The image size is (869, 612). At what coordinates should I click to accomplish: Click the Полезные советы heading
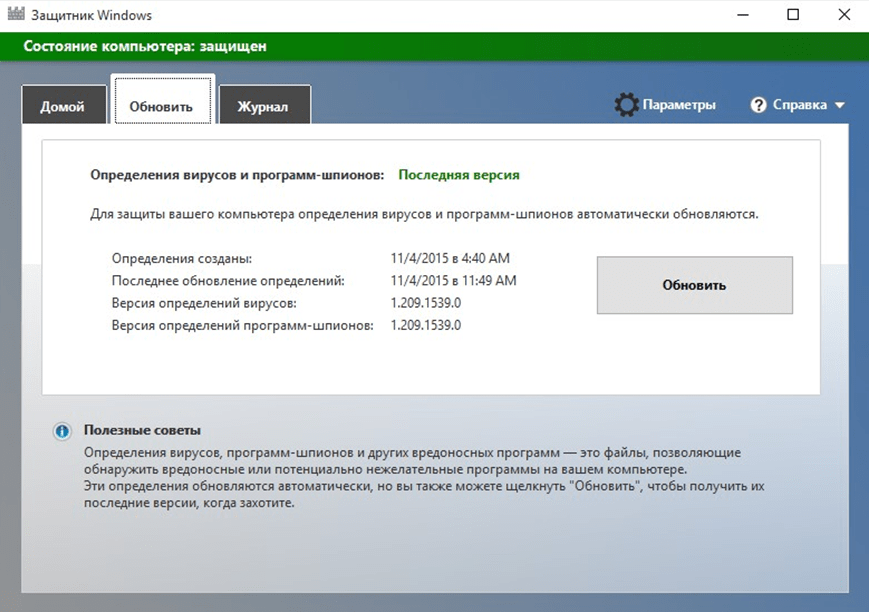pyautogui.click(x=142, y=430)
